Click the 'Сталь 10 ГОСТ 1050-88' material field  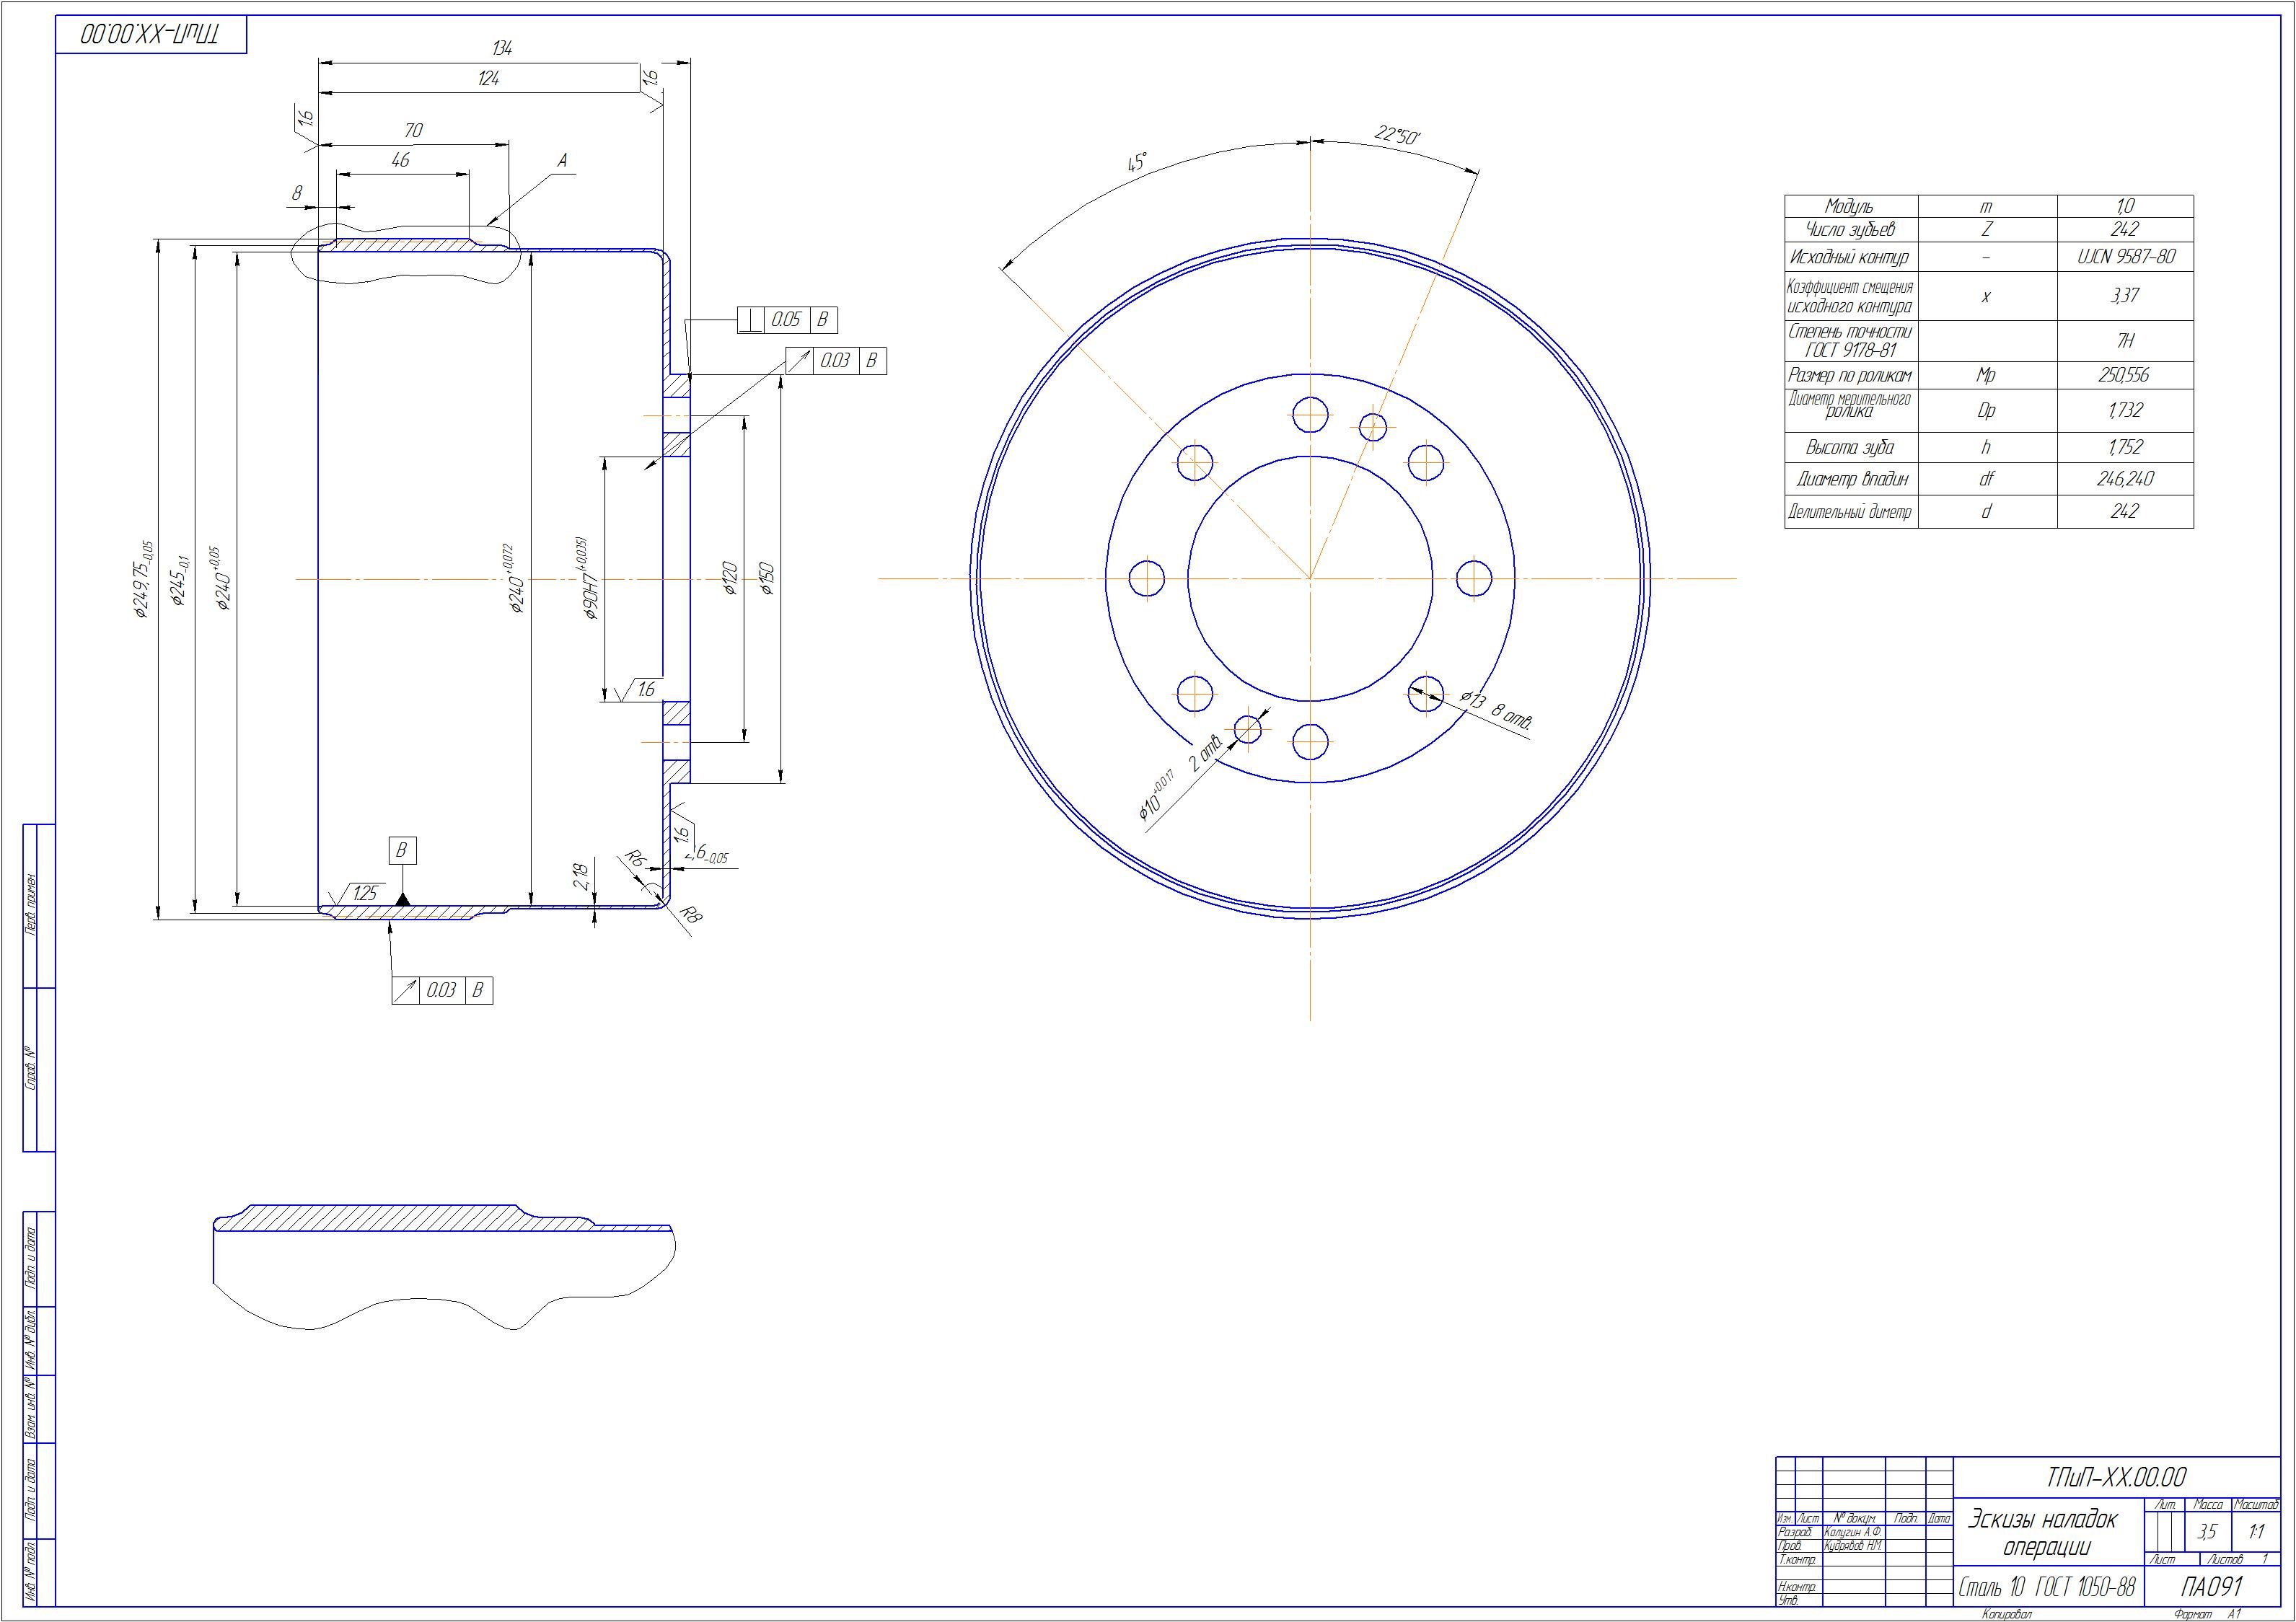(2047, 1588)
